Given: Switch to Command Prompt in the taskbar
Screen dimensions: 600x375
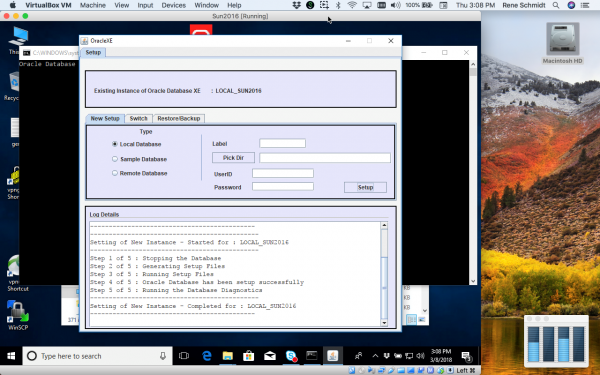Looking at the screenshot, I should (311, 356).
